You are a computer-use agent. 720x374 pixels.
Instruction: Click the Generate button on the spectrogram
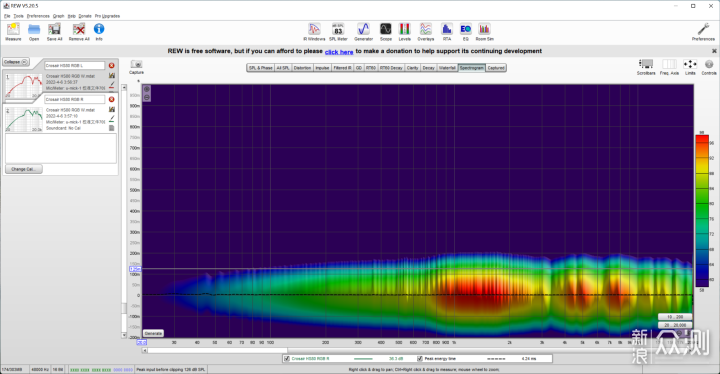pos(153,334)
